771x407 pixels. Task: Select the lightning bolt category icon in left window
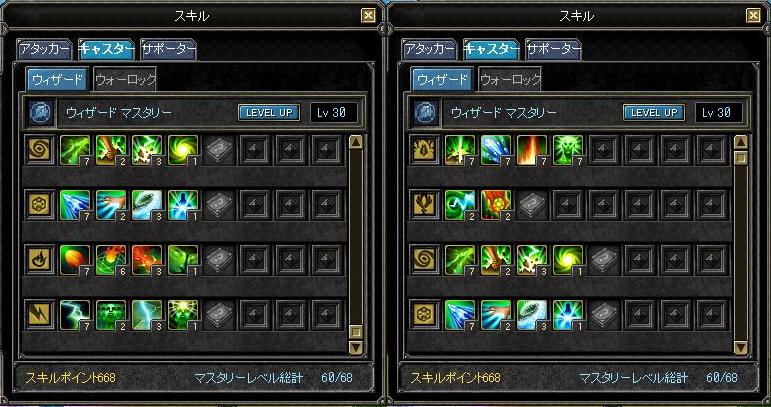[39, 315]
